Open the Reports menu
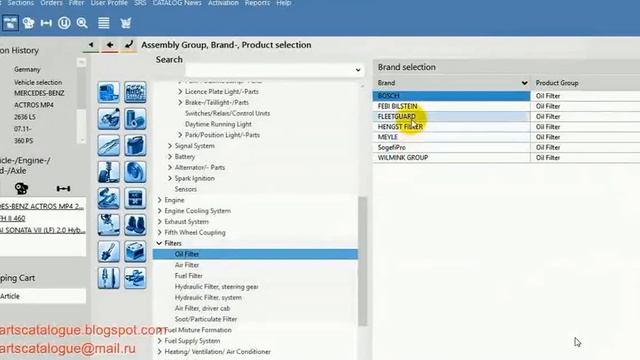 tap(257, 3)
